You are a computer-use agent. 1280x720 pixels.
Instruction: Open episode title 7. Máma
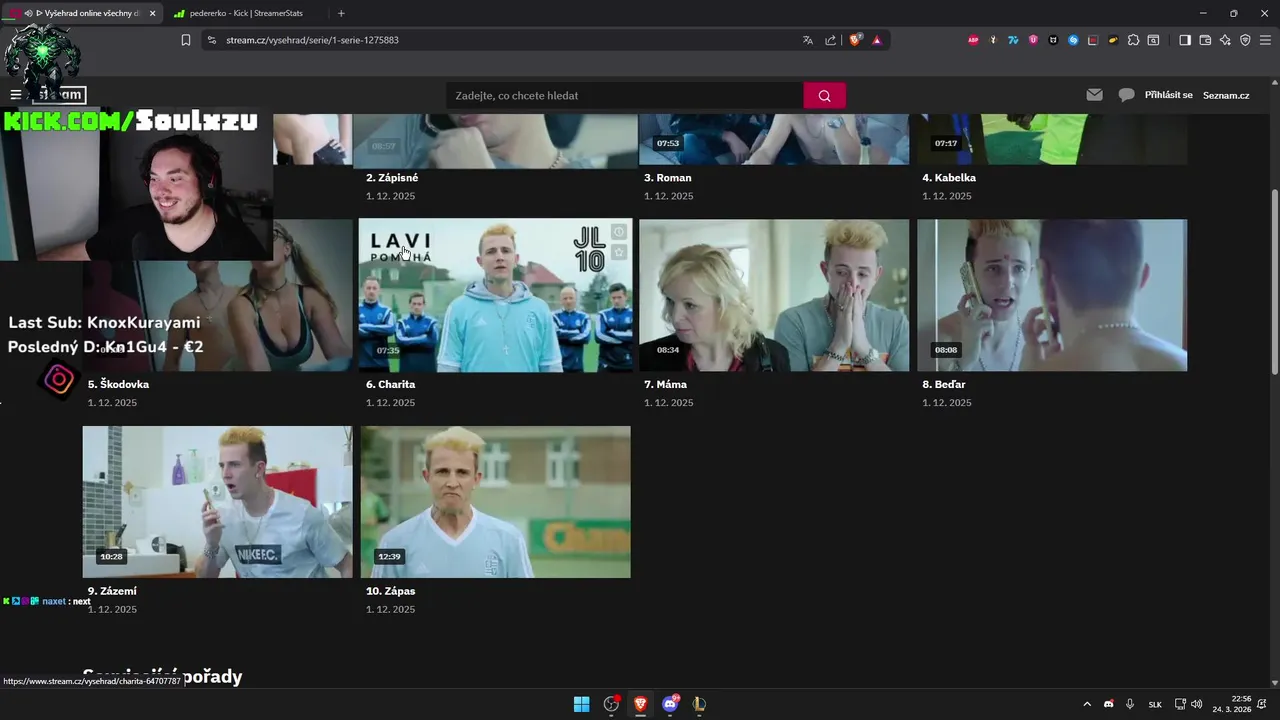(x=665, y=384)
